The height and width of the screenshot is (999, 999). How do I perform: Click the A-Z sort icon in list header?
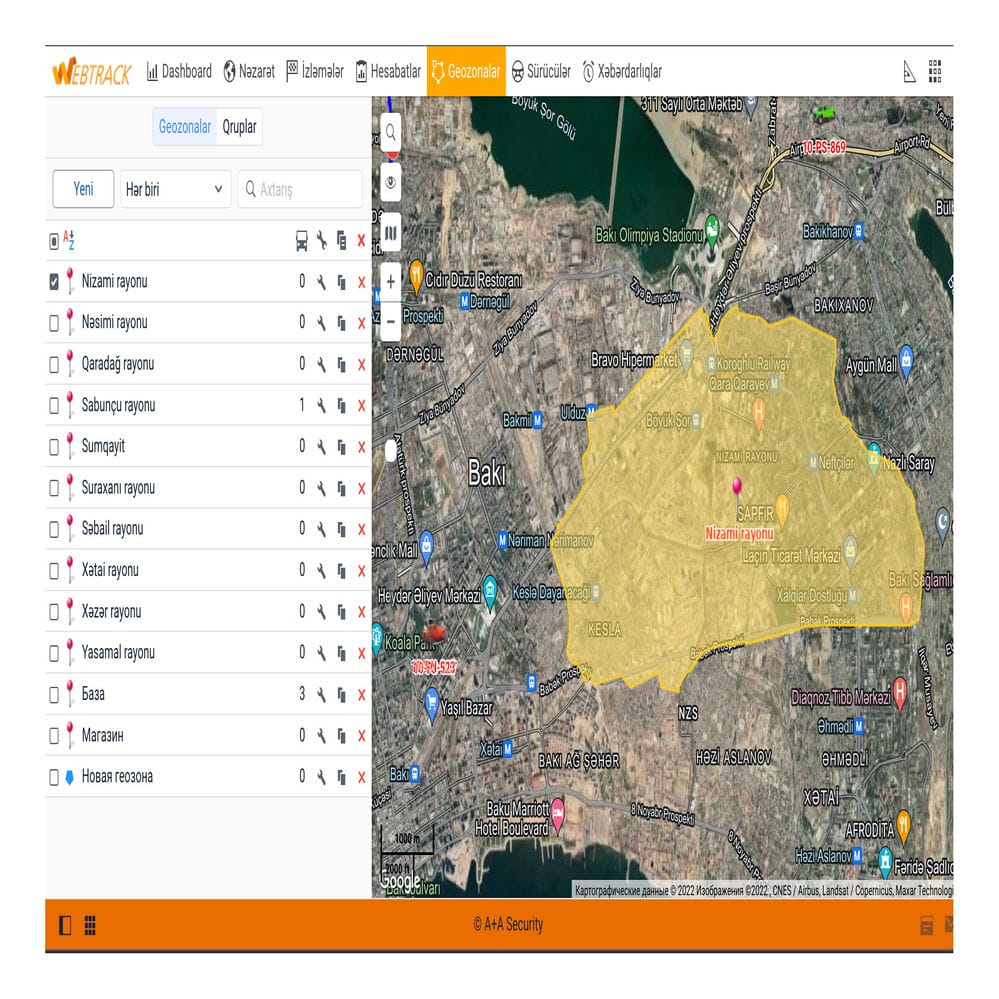coord(69,240)
